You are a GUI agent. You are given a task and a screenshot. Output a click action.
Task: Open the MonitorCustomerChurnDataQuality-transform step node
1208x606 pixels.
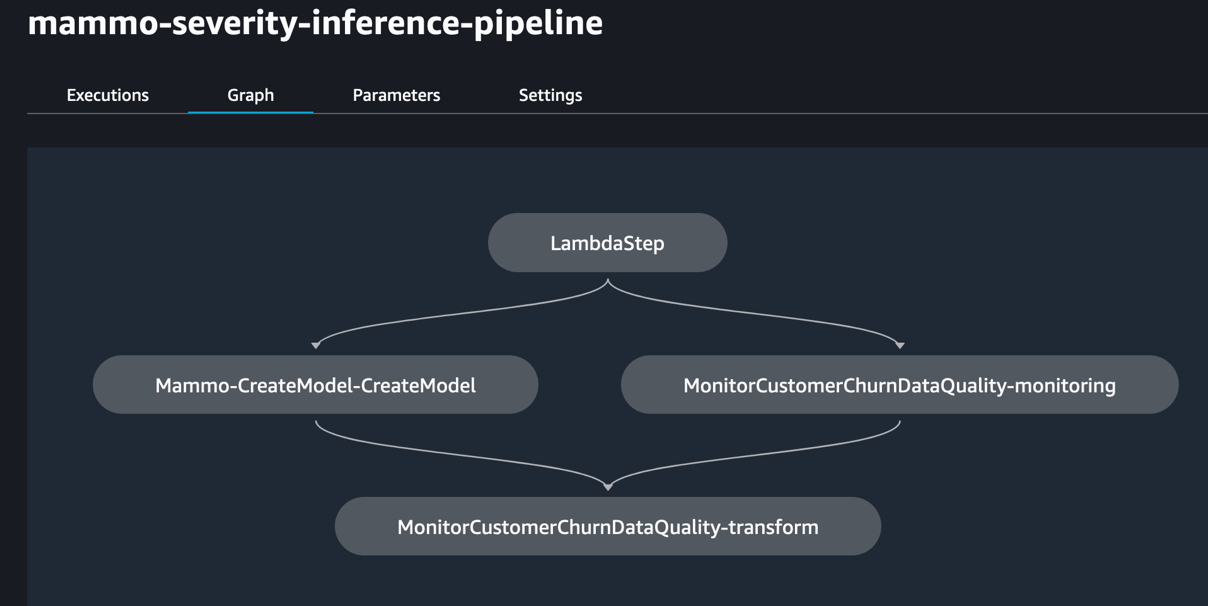[607, 527]
